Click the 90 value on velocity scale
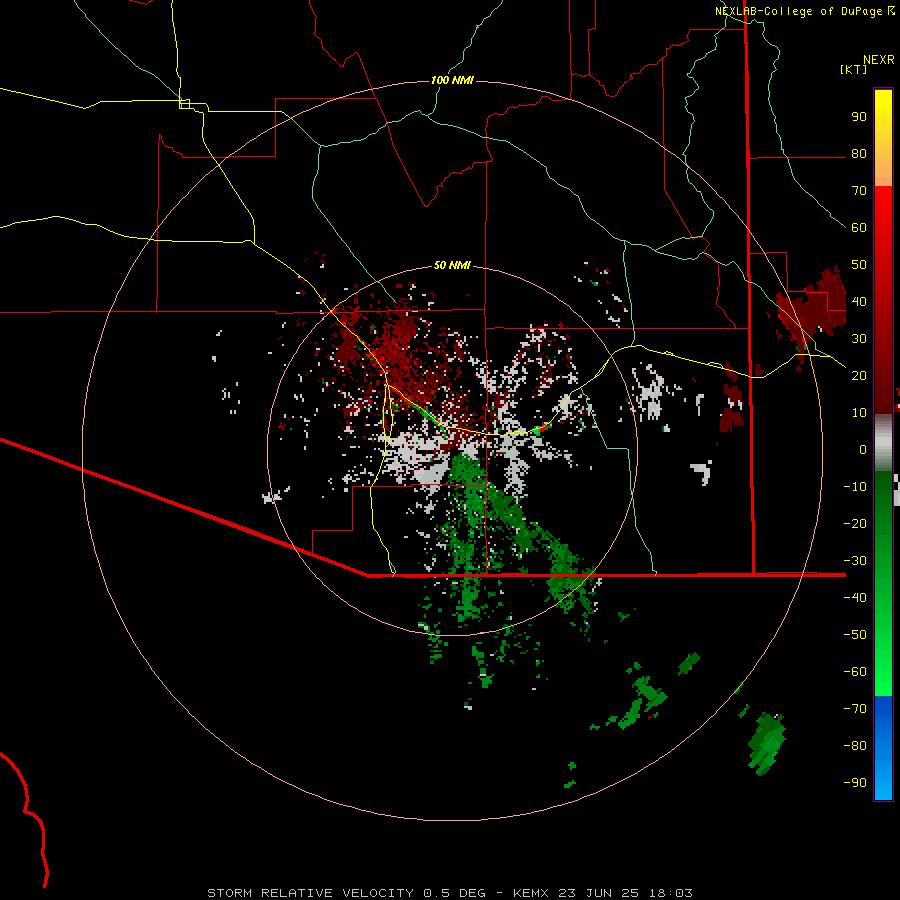 [859, 117]
